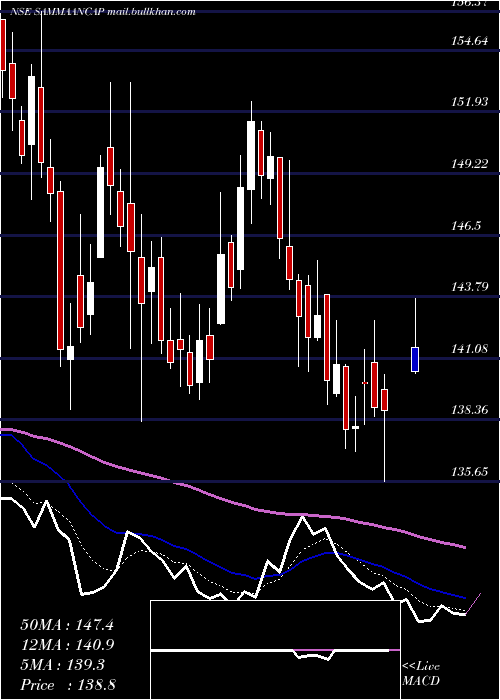Click the 151.93 price axis label
500x700 pixels.
coord(470,102)
